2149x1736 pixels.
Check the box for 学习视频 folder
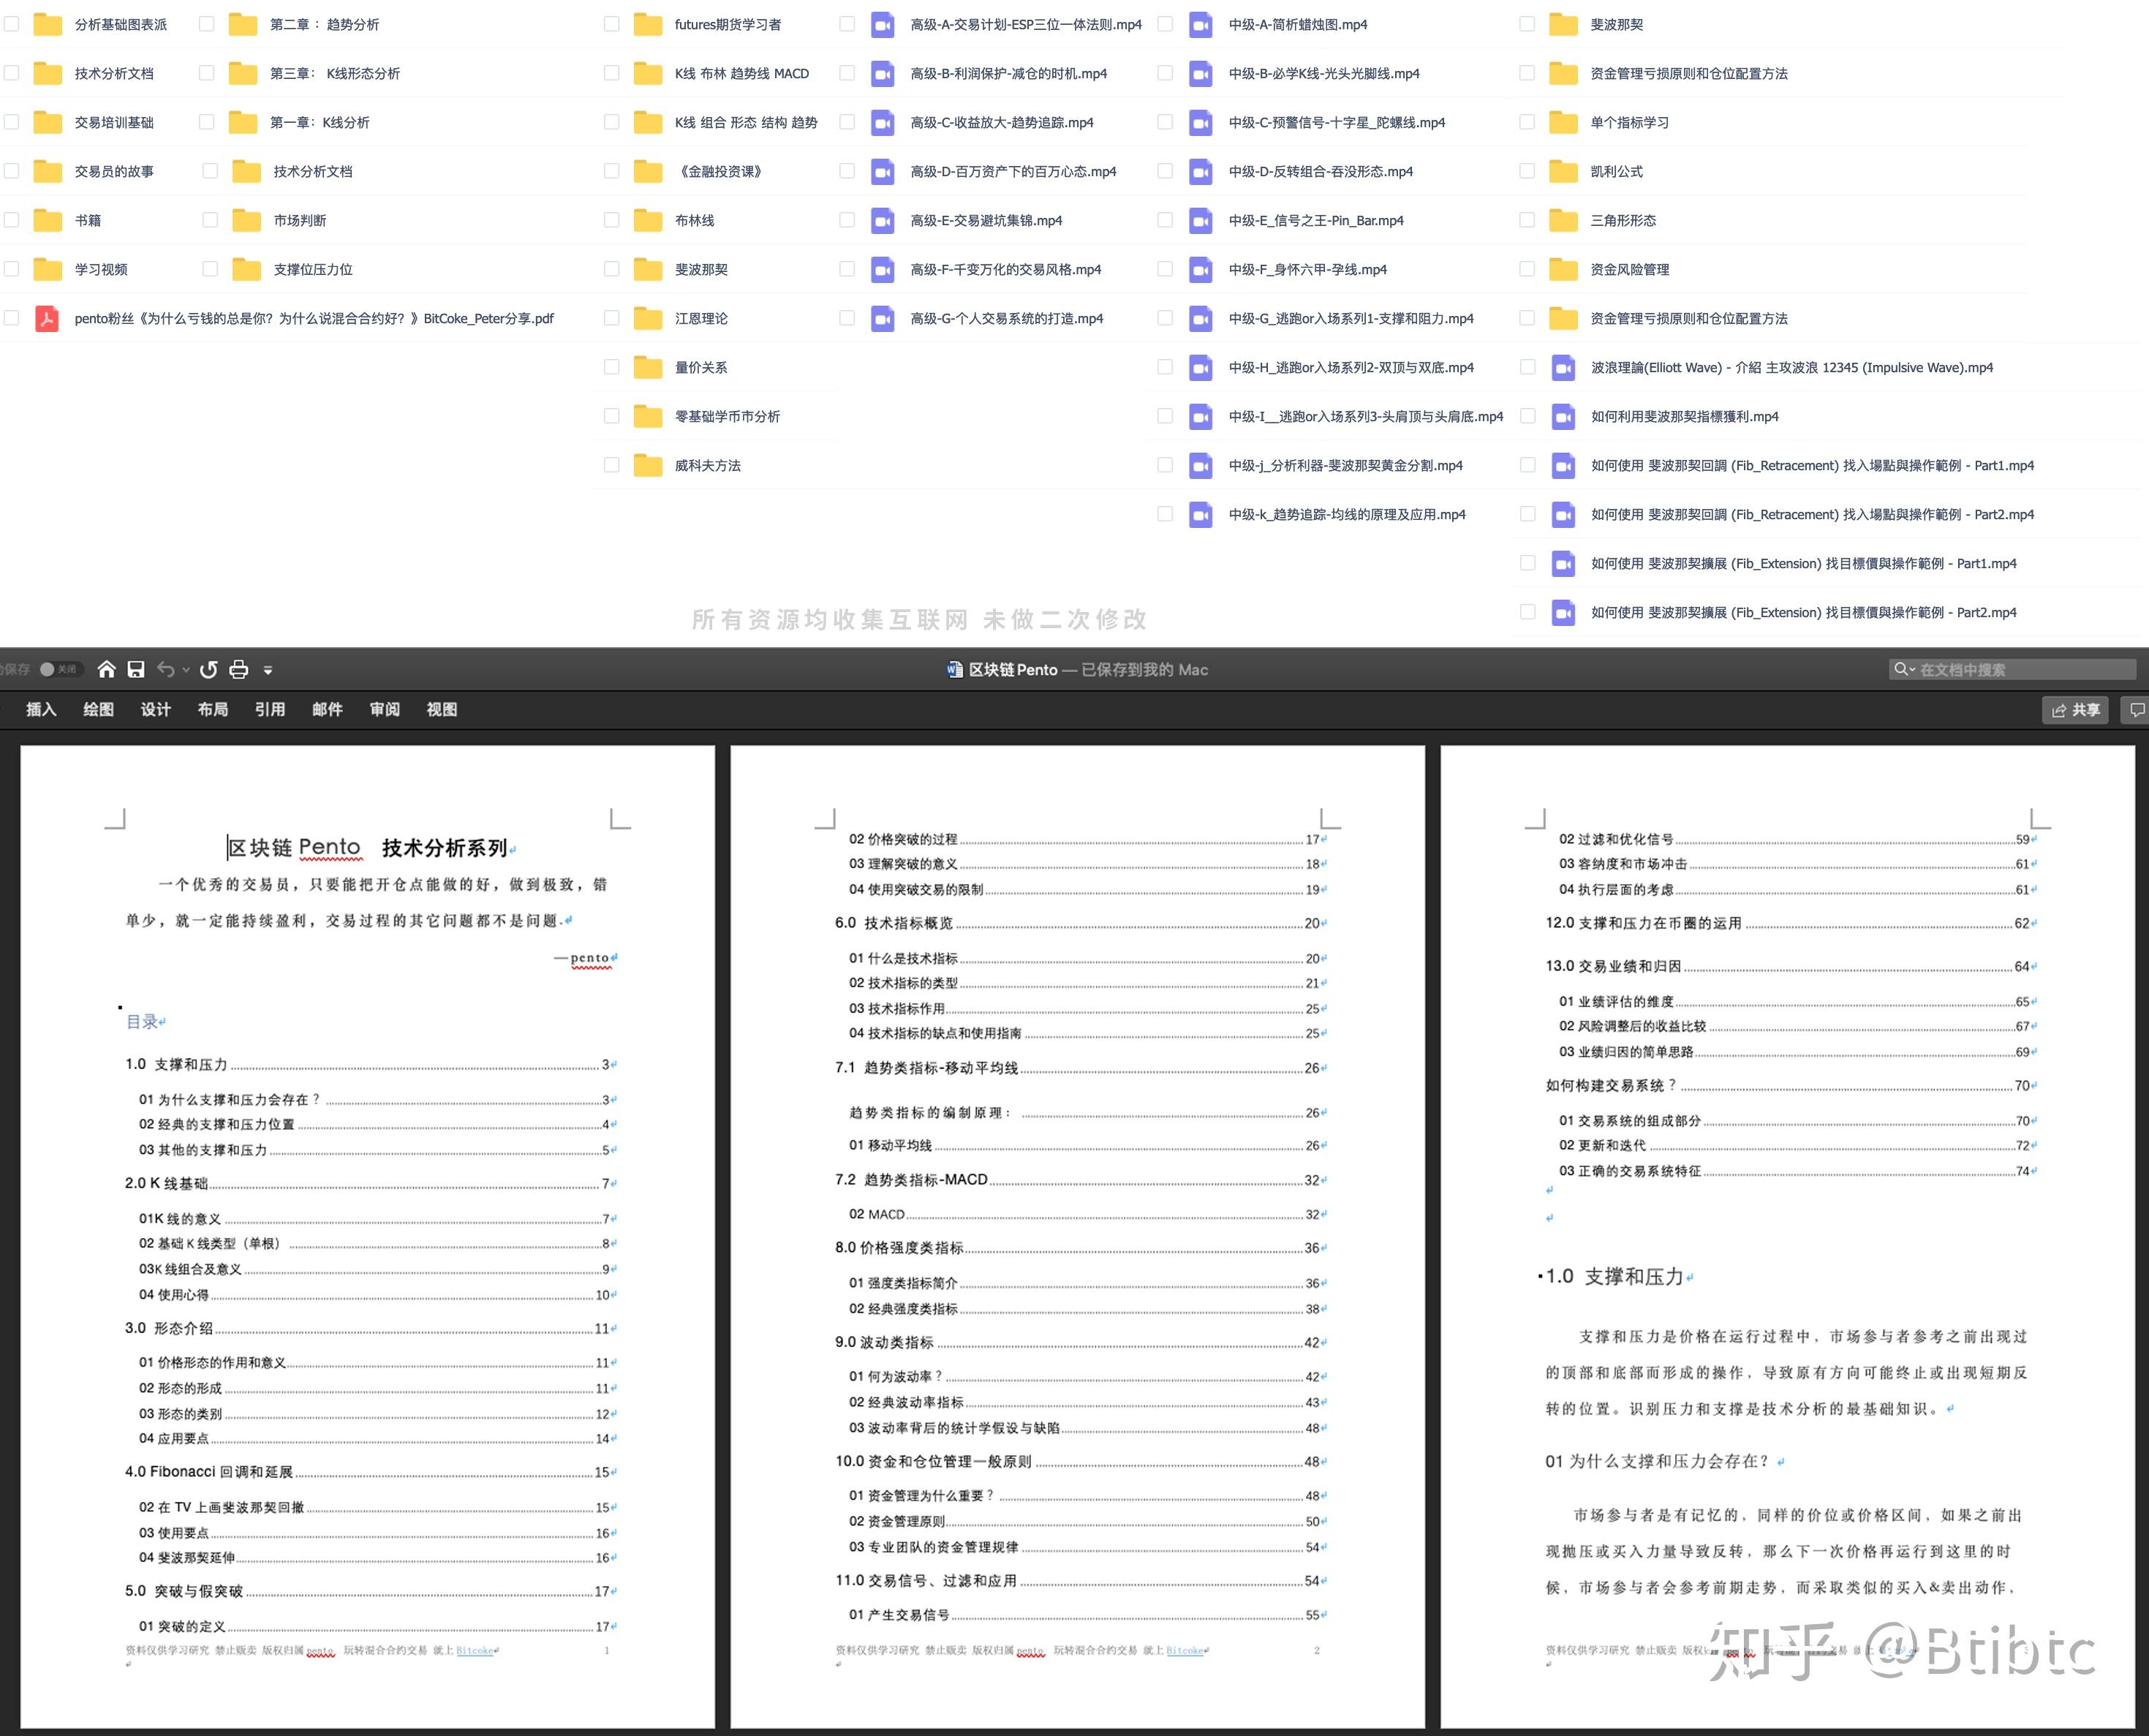(12, 269)
